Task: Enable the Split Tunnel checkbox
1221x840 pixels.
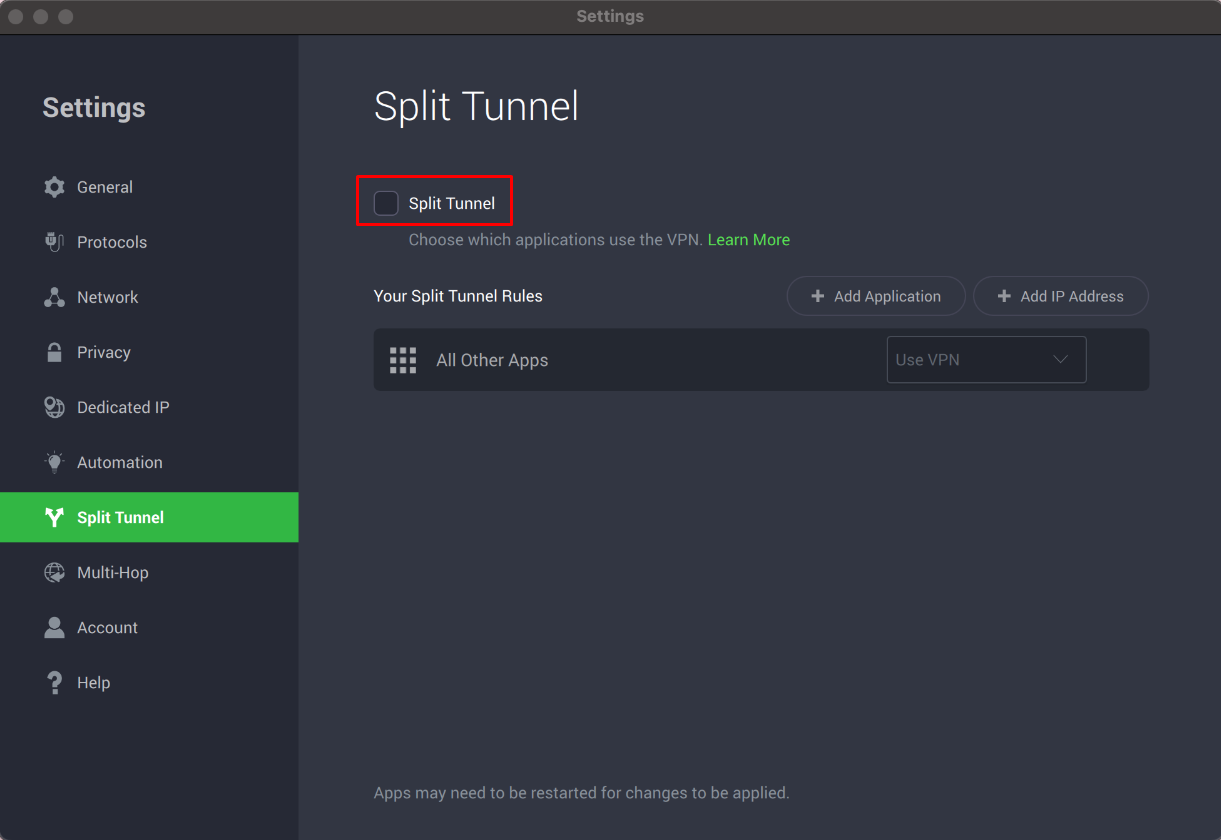Action: [x=386, y=203]
